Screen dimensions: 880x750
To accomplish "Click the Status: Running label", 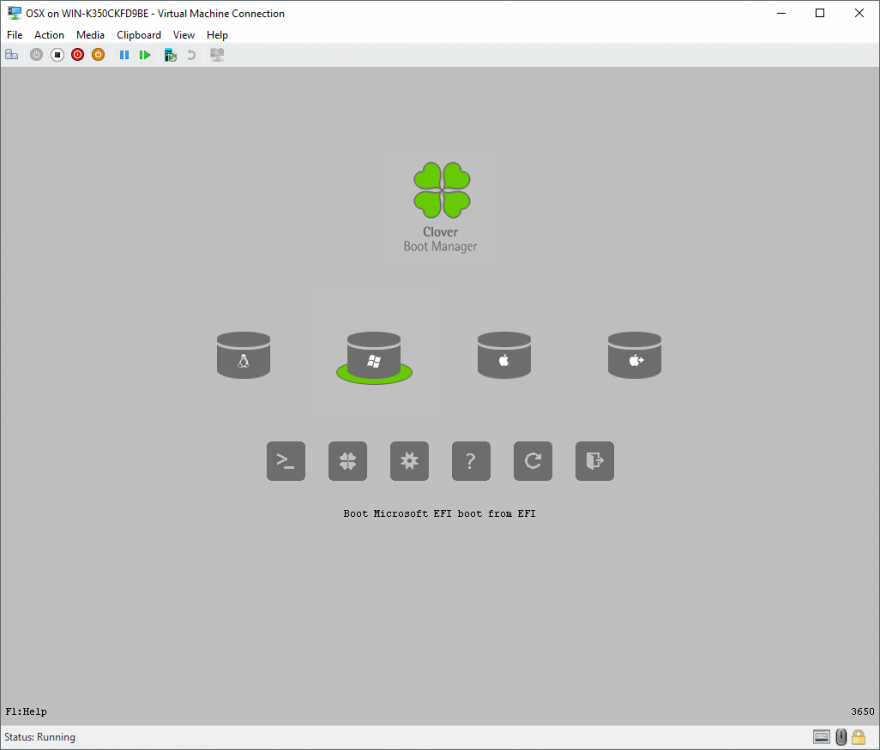I will (40, 737).
